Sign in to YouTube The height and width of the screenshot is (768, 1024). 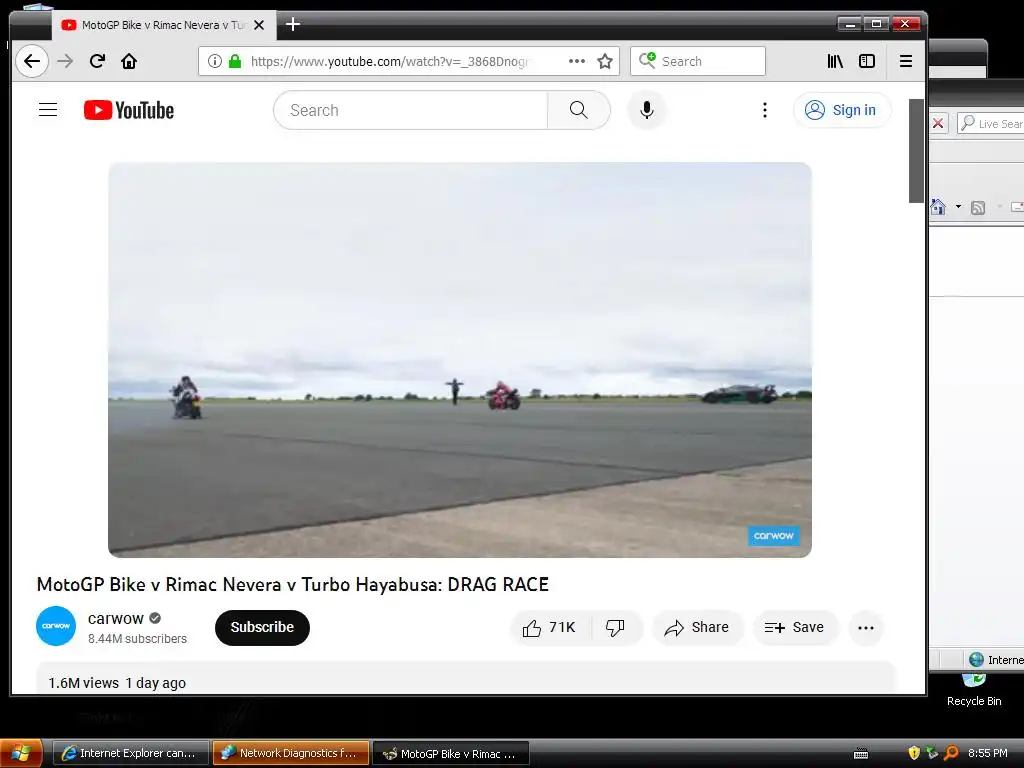(x=842, y=110)
